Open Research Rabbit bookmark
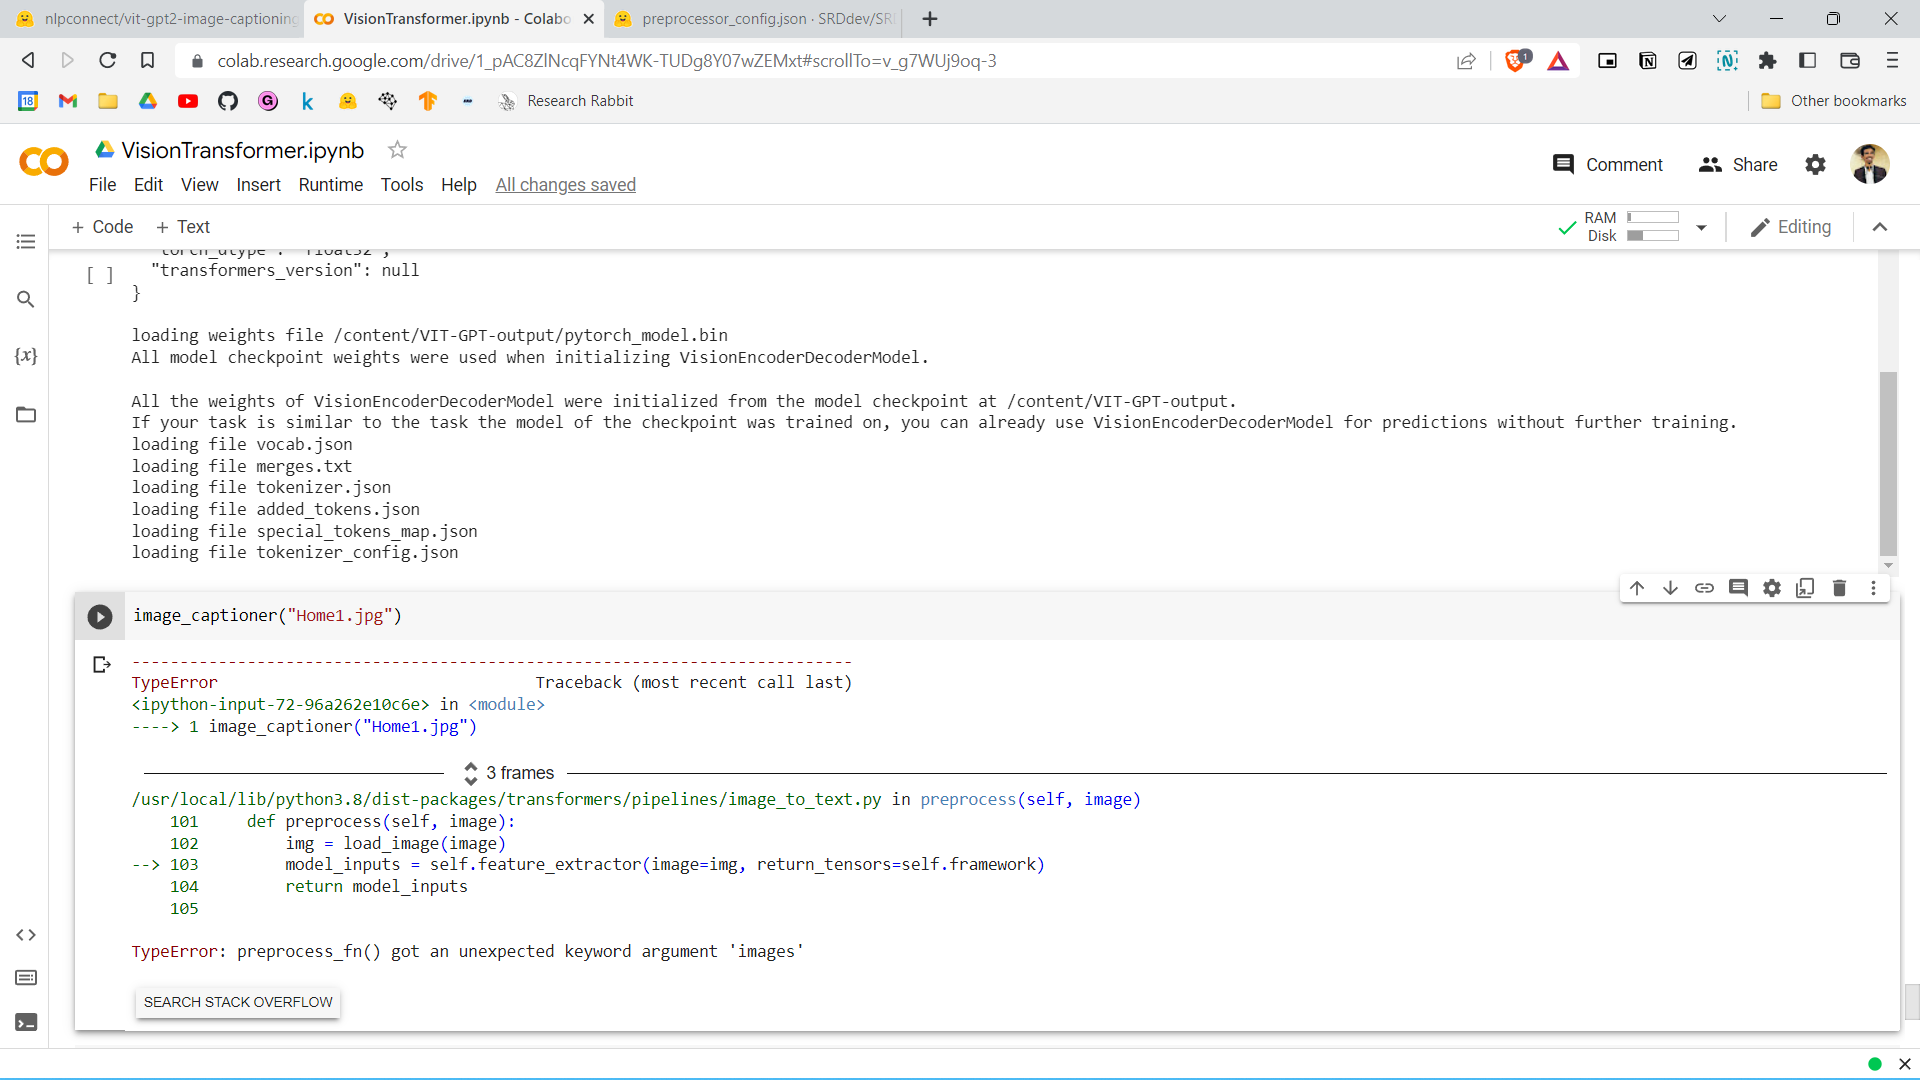Screen dimensions: 1920x1080 (x=566, y=101)
